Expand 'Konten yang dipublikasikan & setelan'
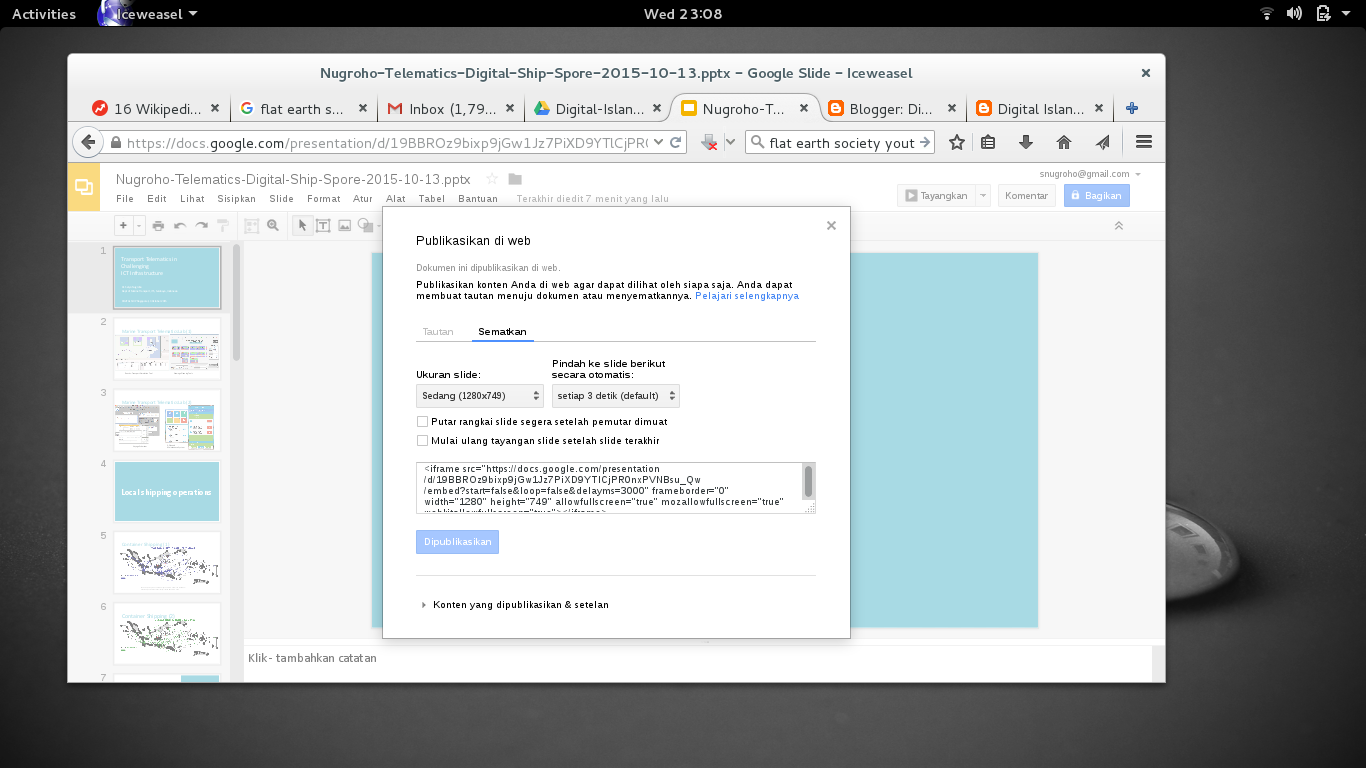 (513, 605)
